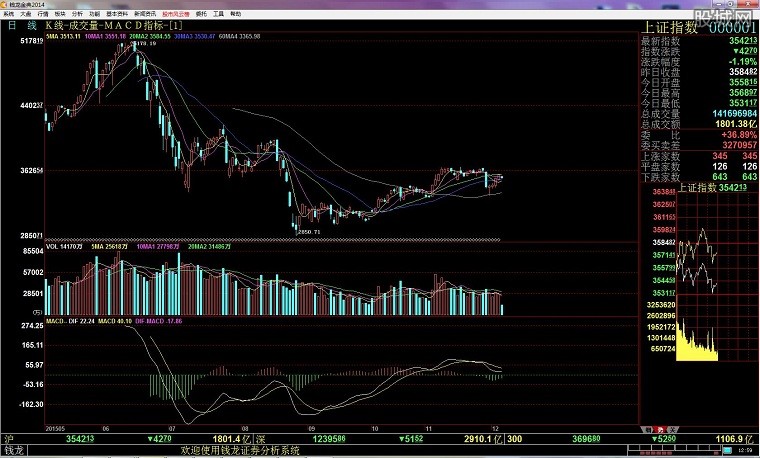Open the 帮助 menu
The height and width of the screenshot is (458, 760).
click(x=235, y=15)
